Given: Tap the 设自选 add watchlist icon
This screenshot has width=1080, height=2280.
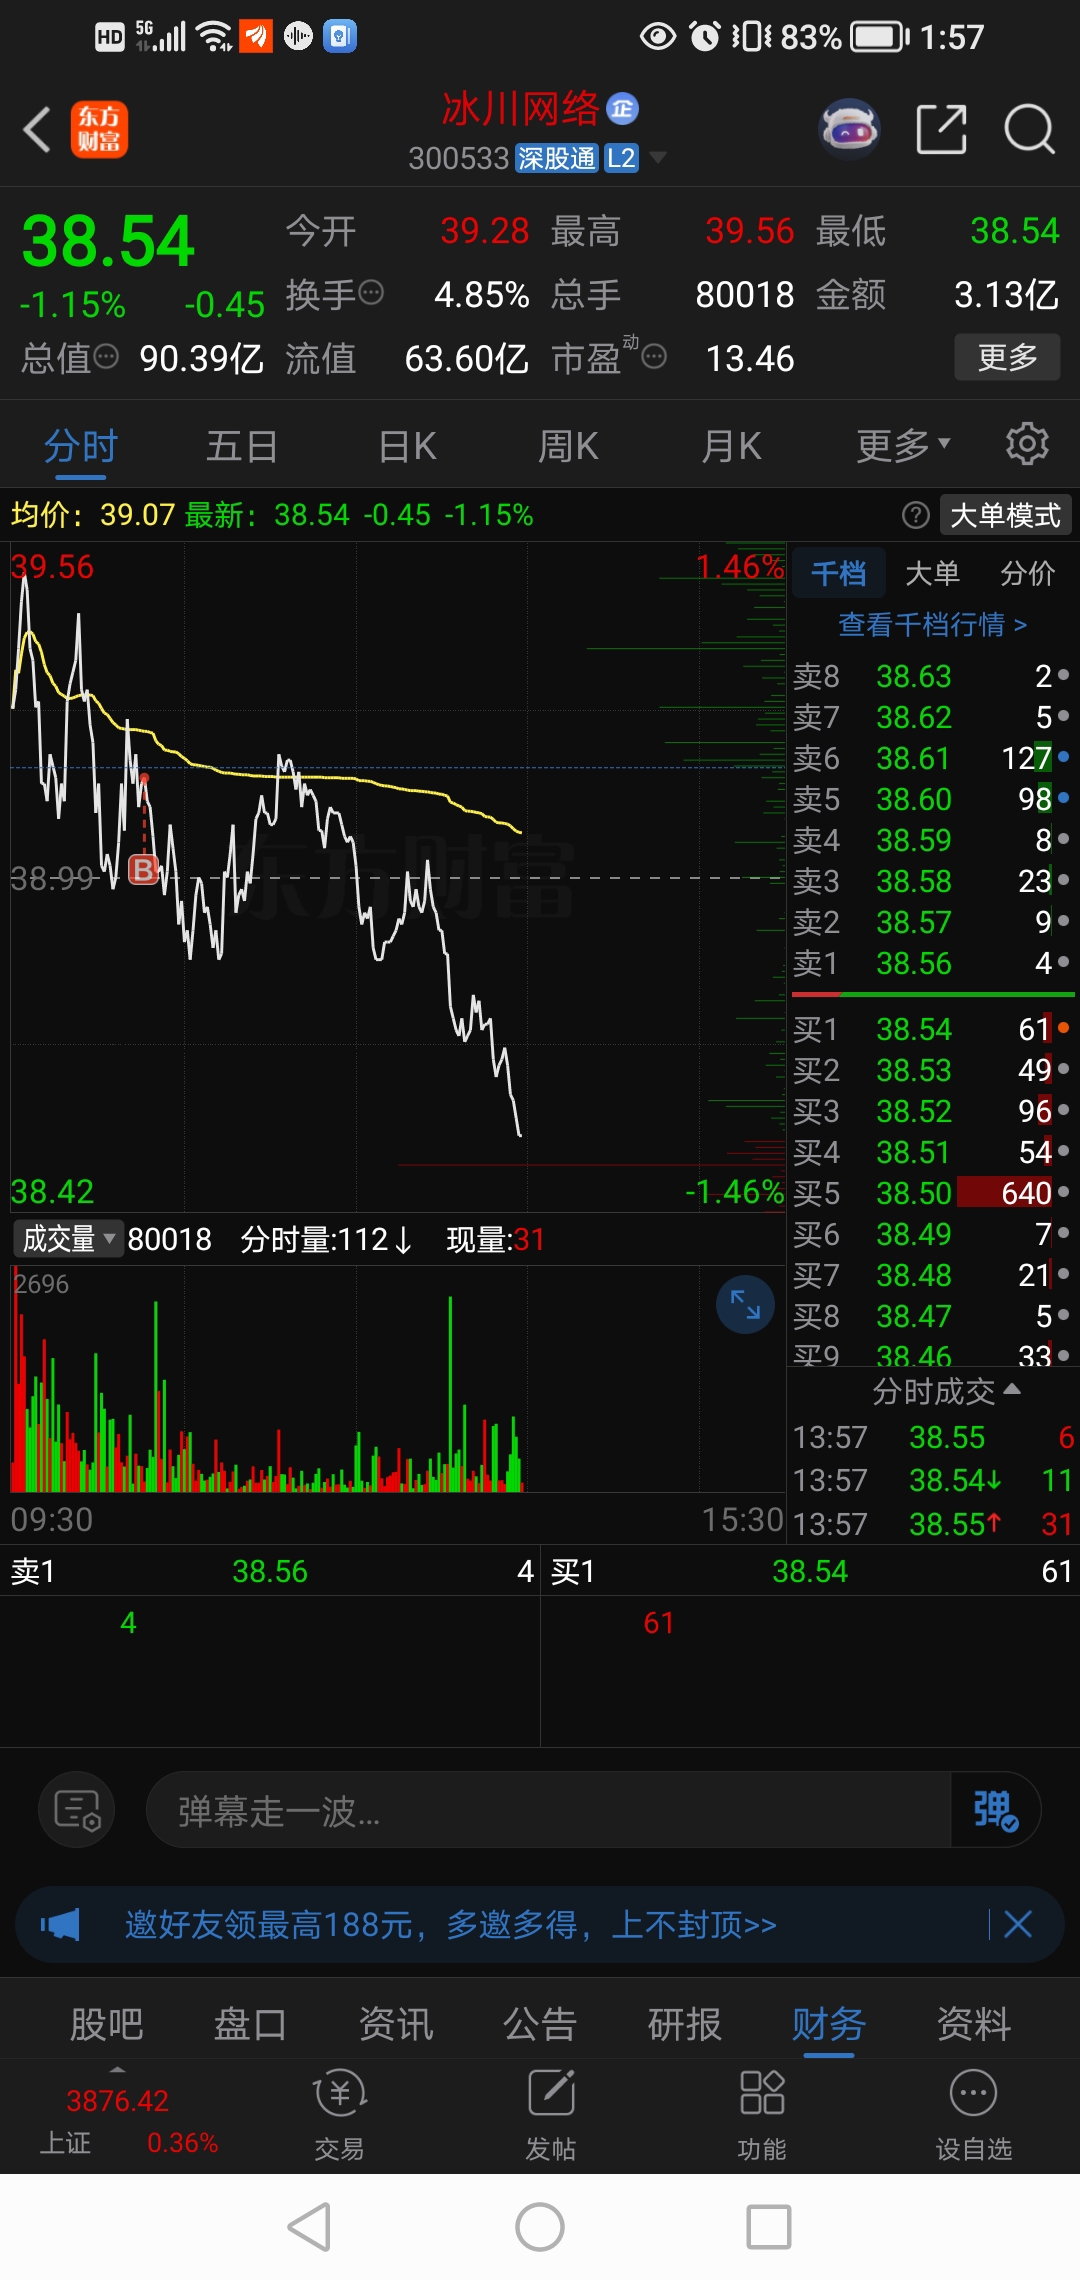Looking at the screenshot, I should [x=973, y=2115].
